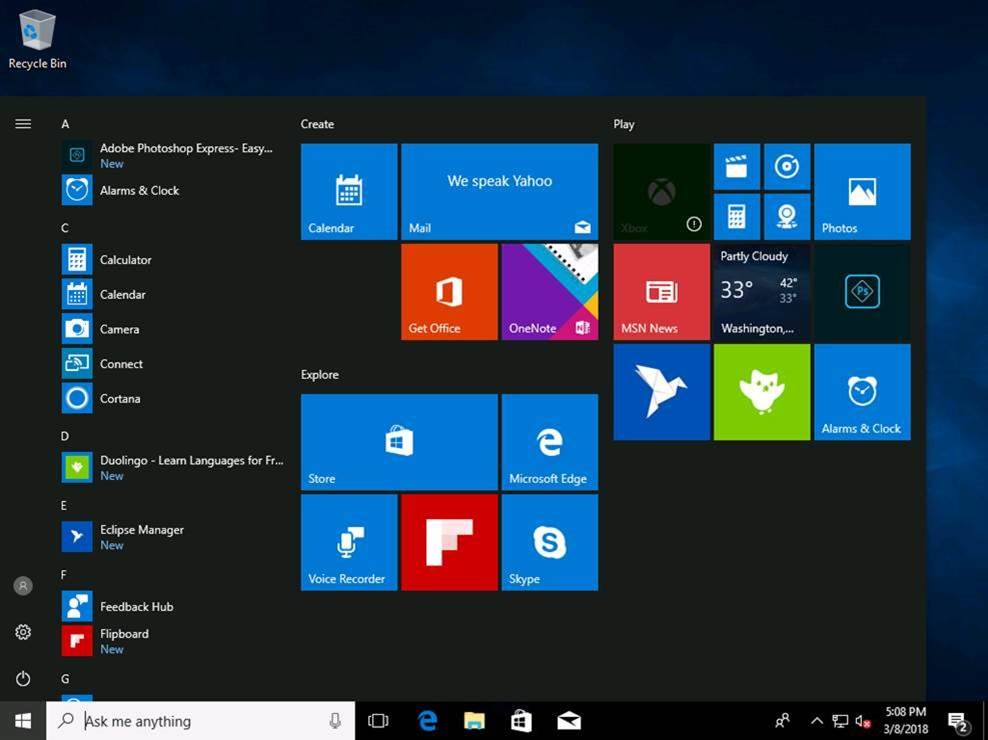Open Calculator in the app list
The width and height of the screenshot is (988, 740).
tap(174, 260)
